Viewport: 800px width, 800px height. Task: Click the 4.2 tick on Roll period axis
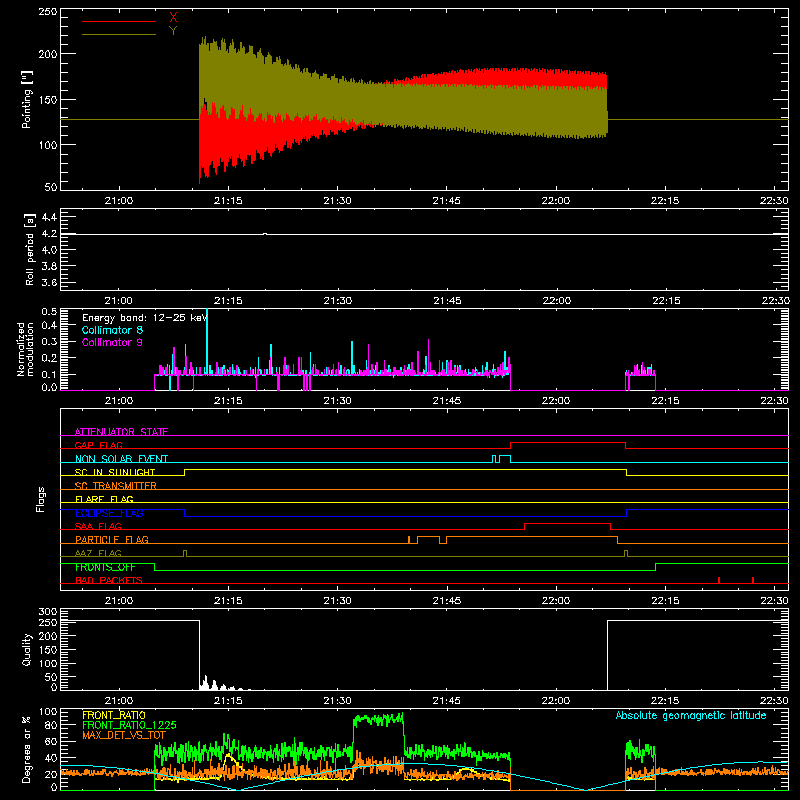click(49, 234)
